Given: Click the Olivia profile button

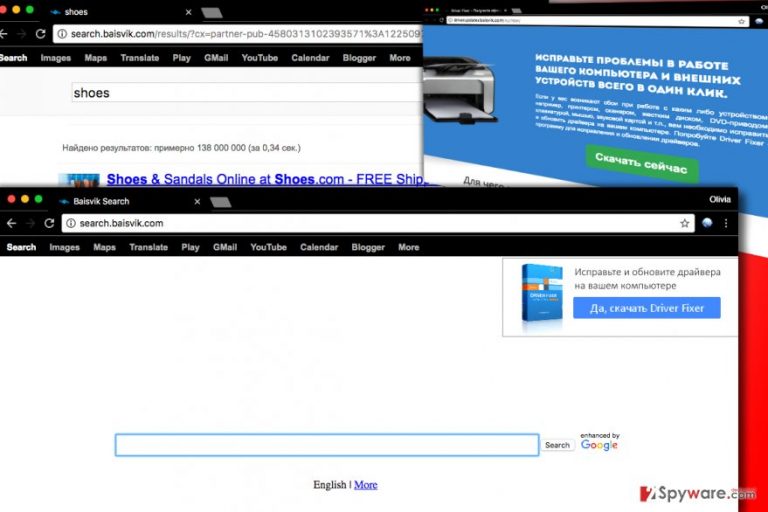Looking at the screenshot, I should click(x=720, y=199).
